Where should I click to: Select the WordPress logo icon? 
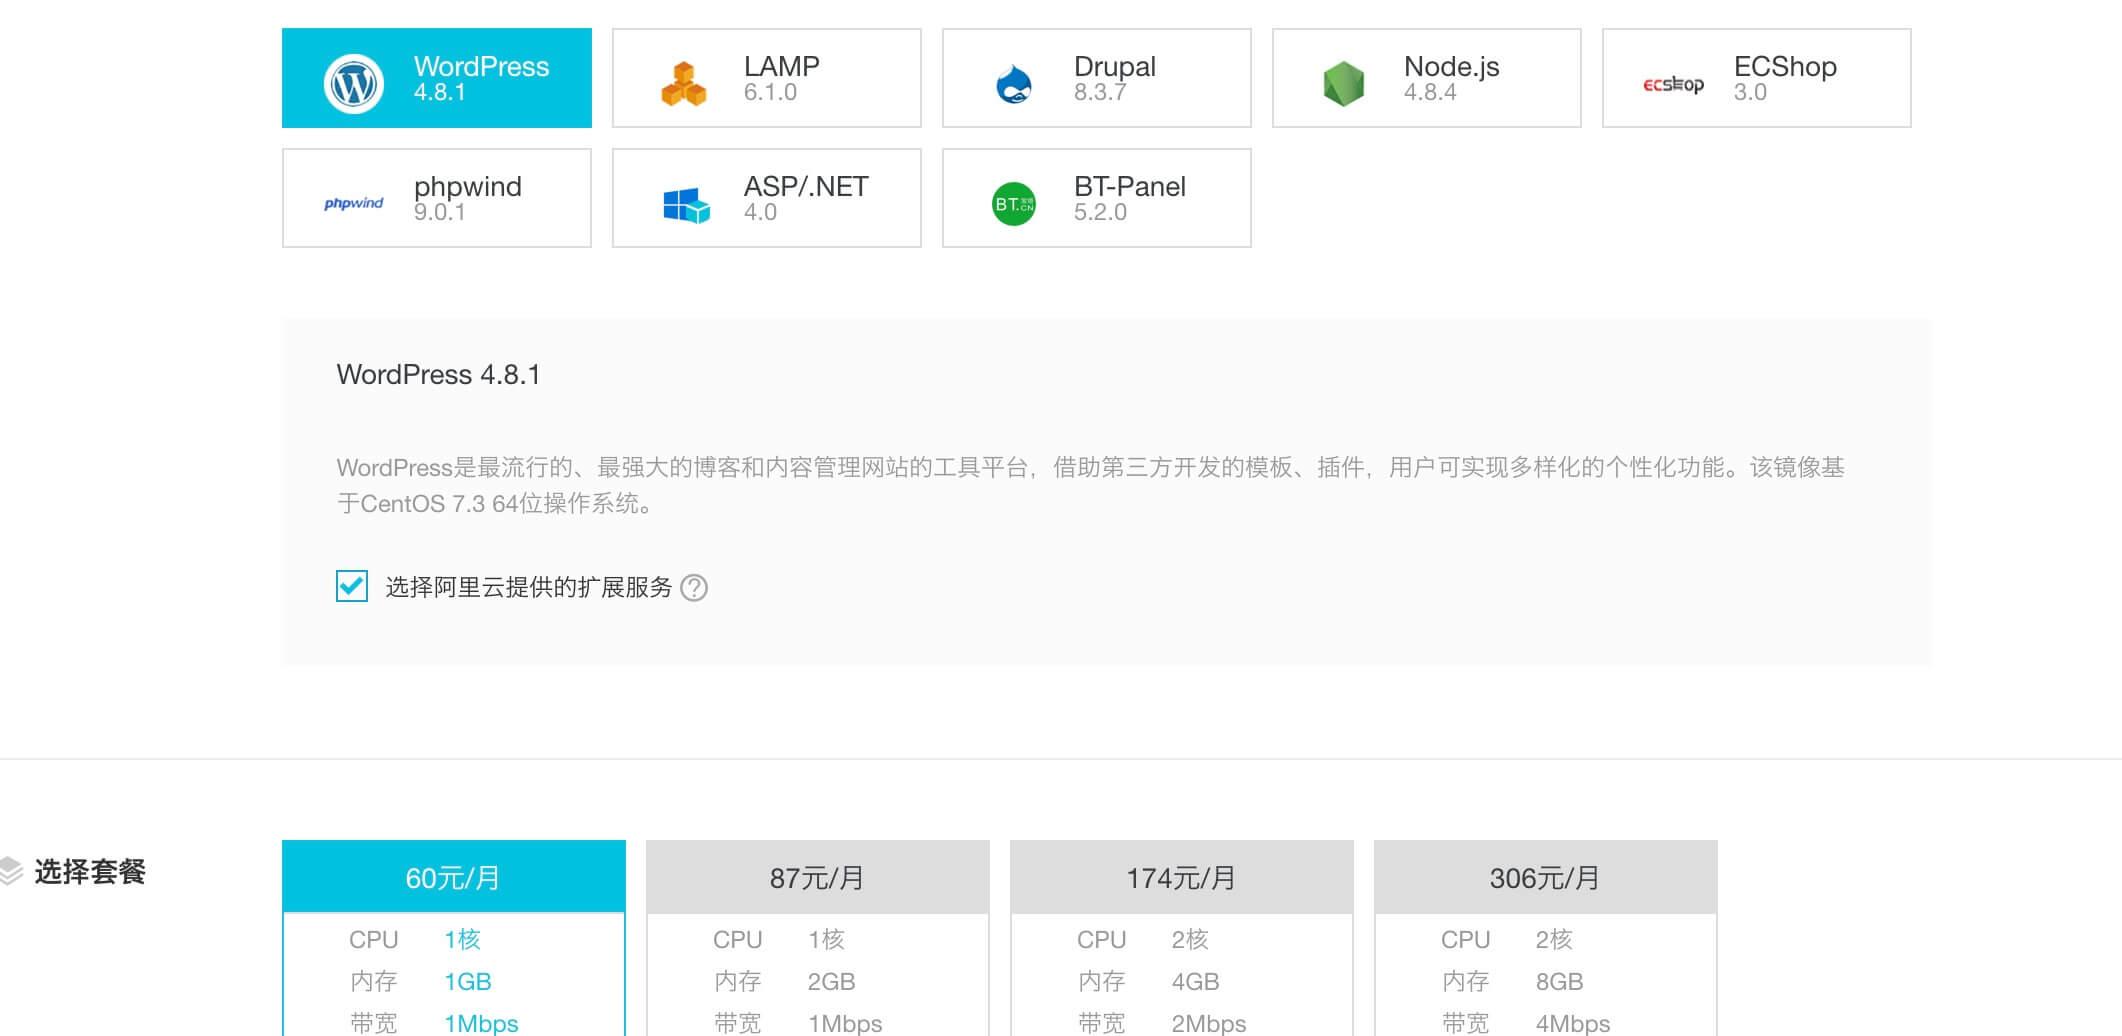click(x=353, y=83)
